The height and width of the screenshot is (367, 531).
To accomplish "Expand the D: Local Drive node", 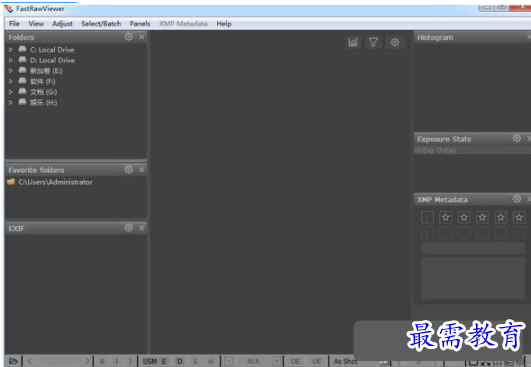I will point(11,60).
